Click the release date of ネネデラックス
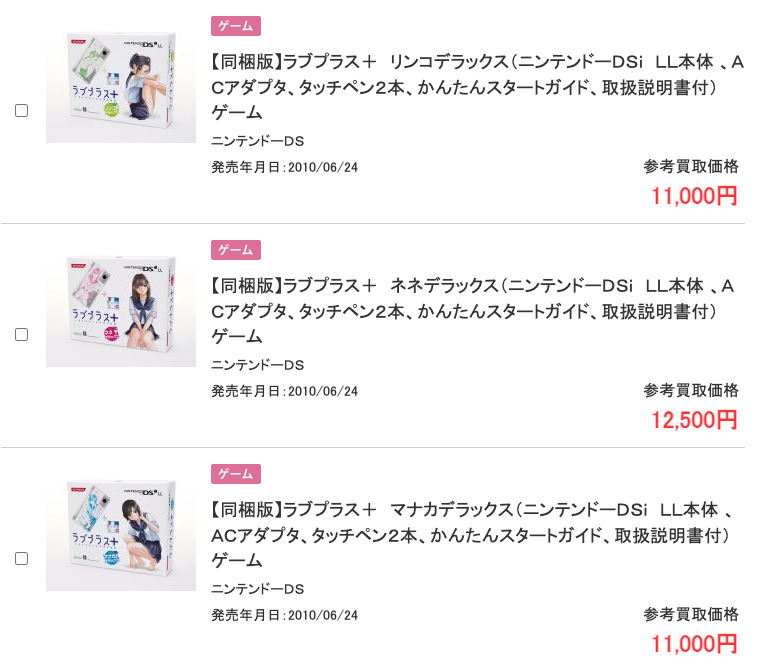 tap(284, 391)
